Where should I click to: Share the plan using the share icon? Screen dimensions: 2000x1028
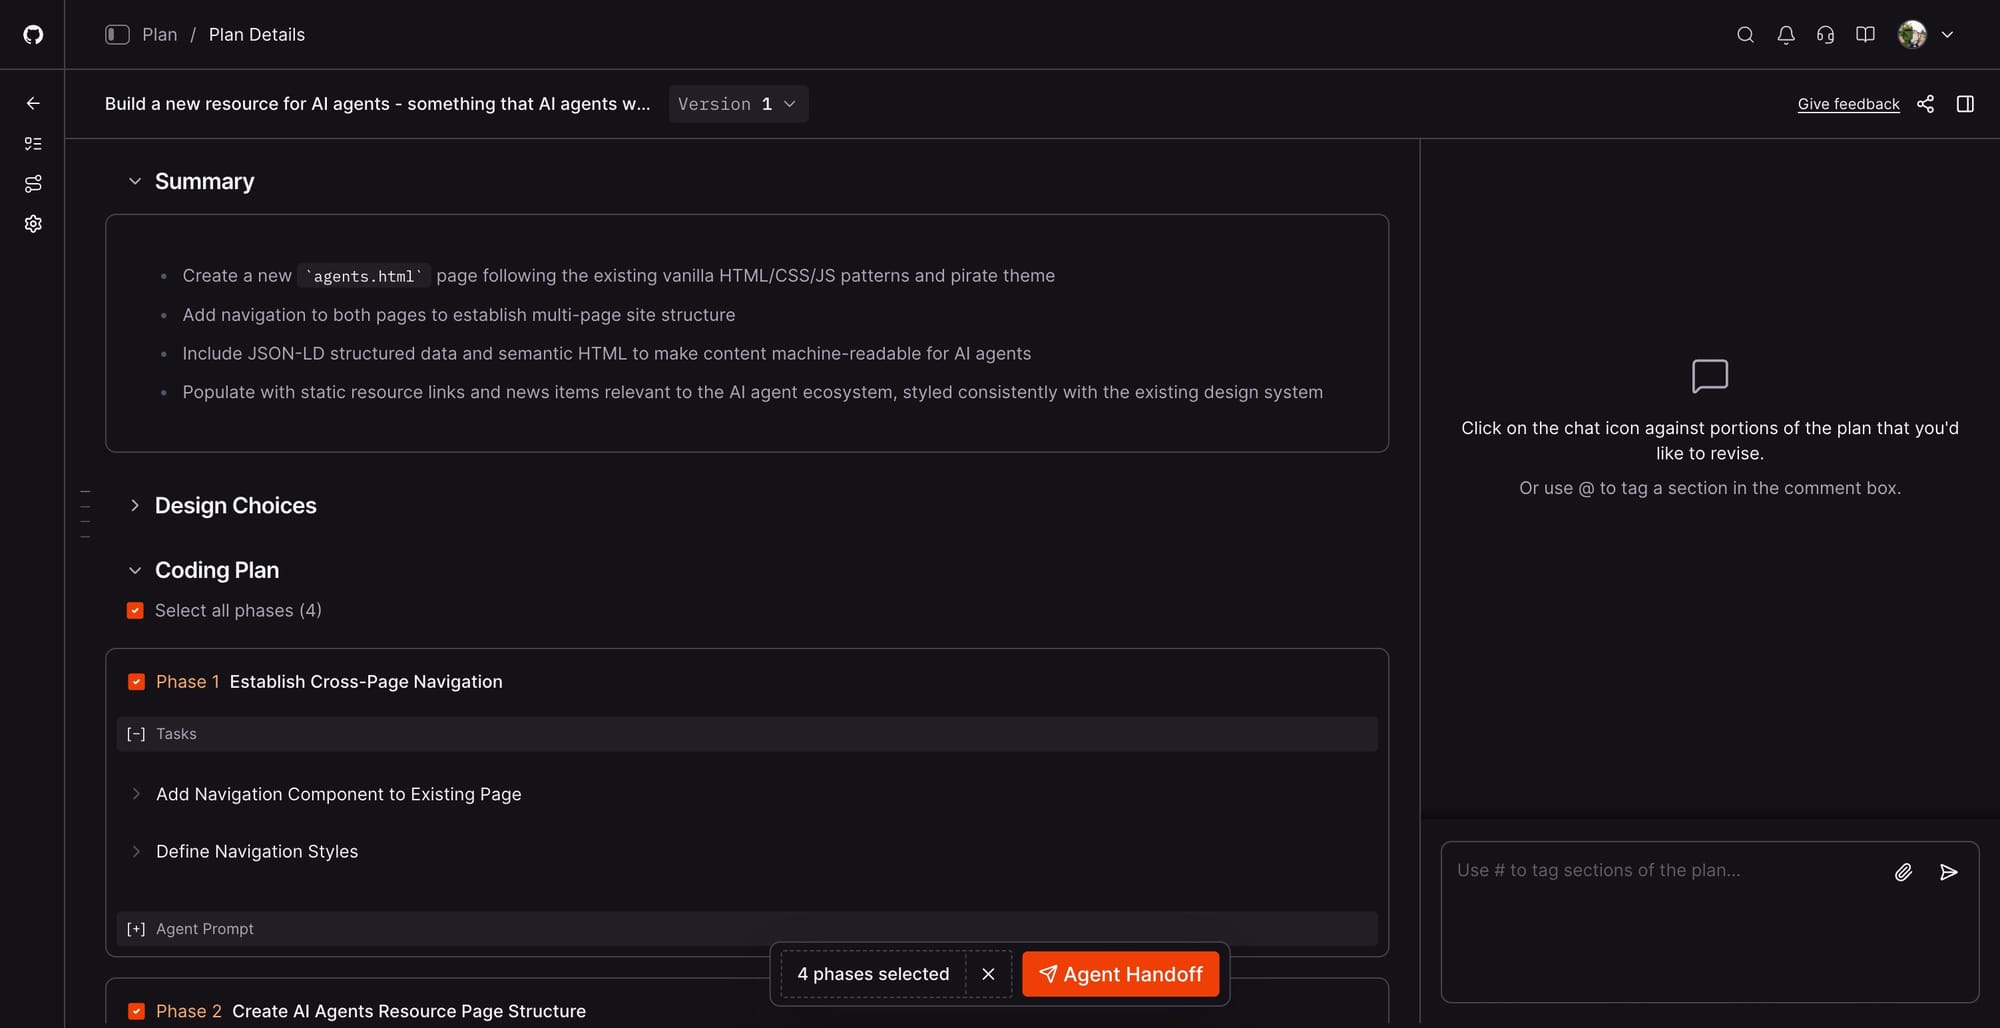pyautogui.click(x=1926, y=103)
